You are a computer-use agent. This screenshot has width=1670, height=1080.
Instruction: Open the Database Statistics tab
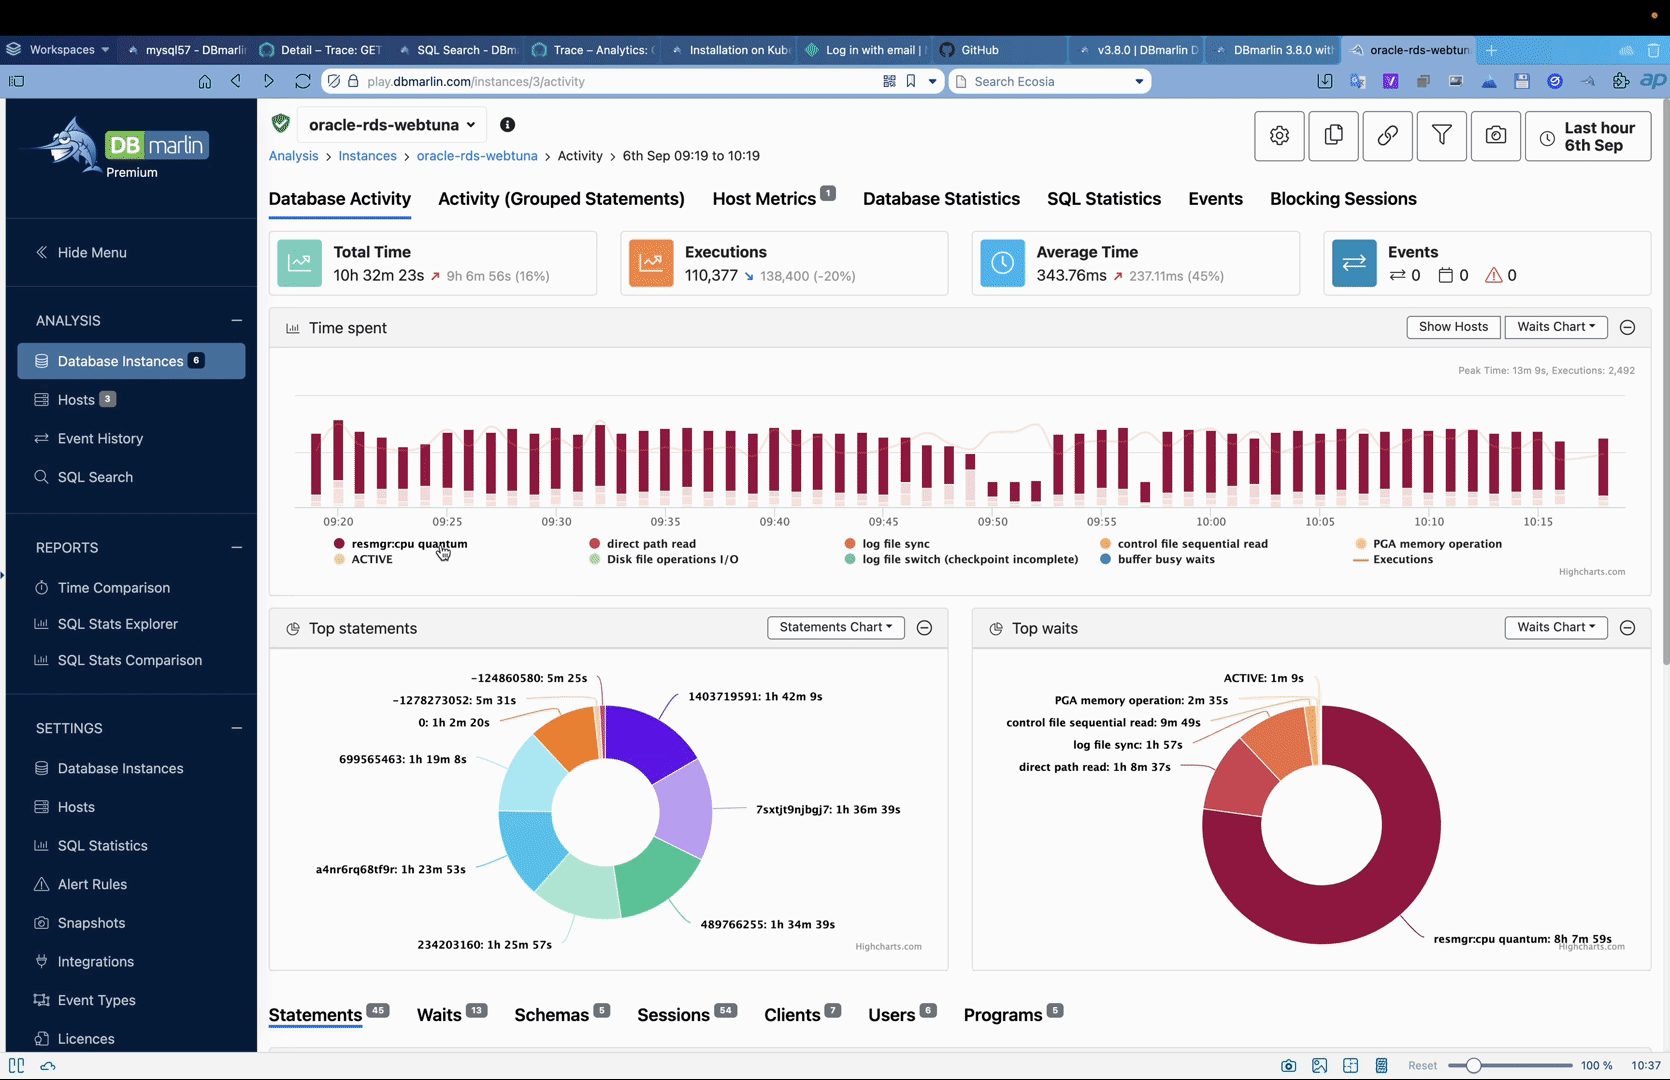click(x=941, y=199)
